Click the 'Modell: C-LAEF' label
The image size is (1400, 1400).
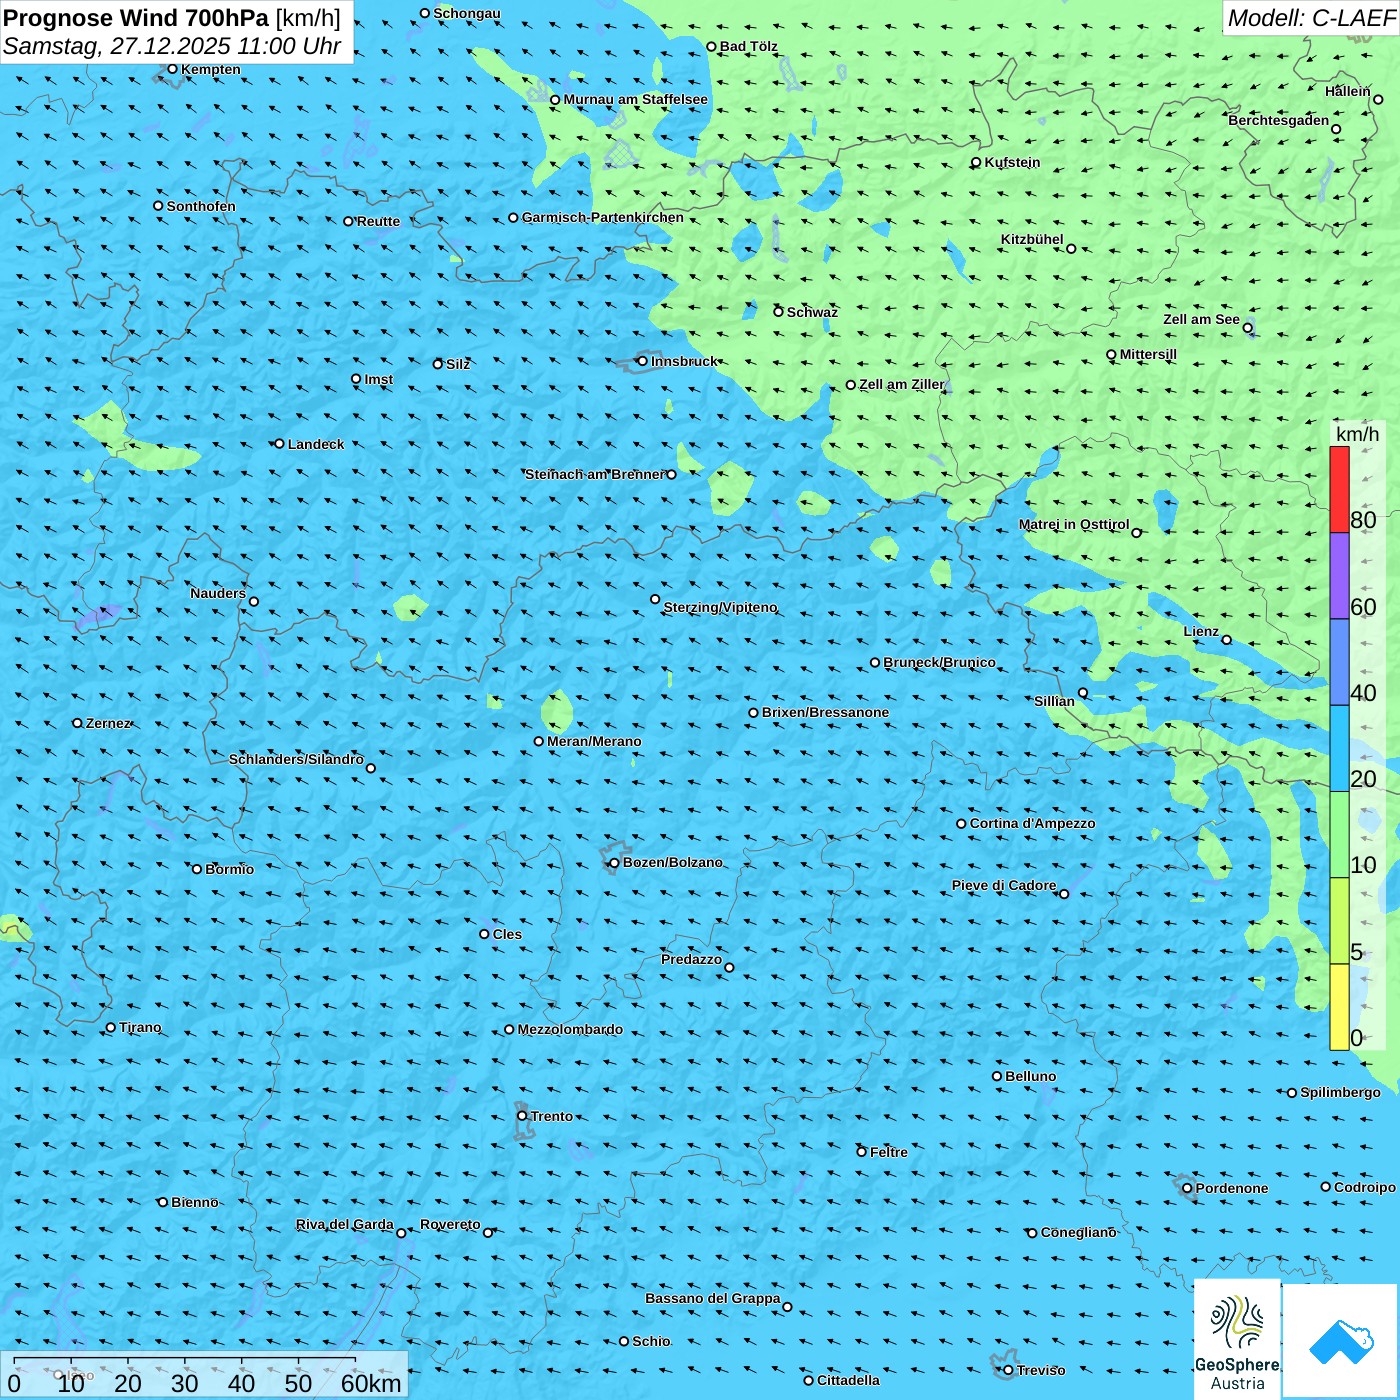(x=1311, y=17)
